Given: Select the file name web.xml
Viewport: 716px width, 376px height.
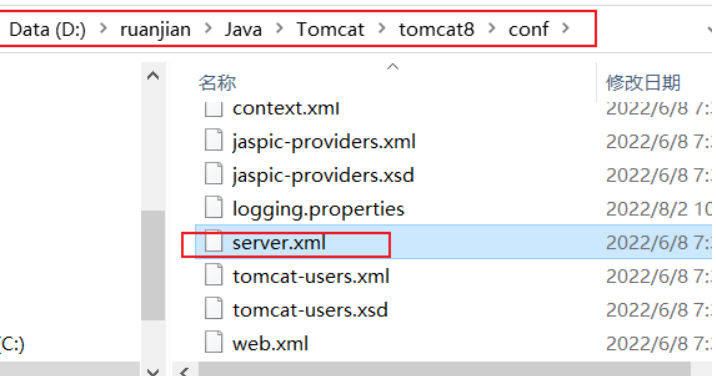Looking at the screenshot, I should pyautogui.click(x=270, y=344).
